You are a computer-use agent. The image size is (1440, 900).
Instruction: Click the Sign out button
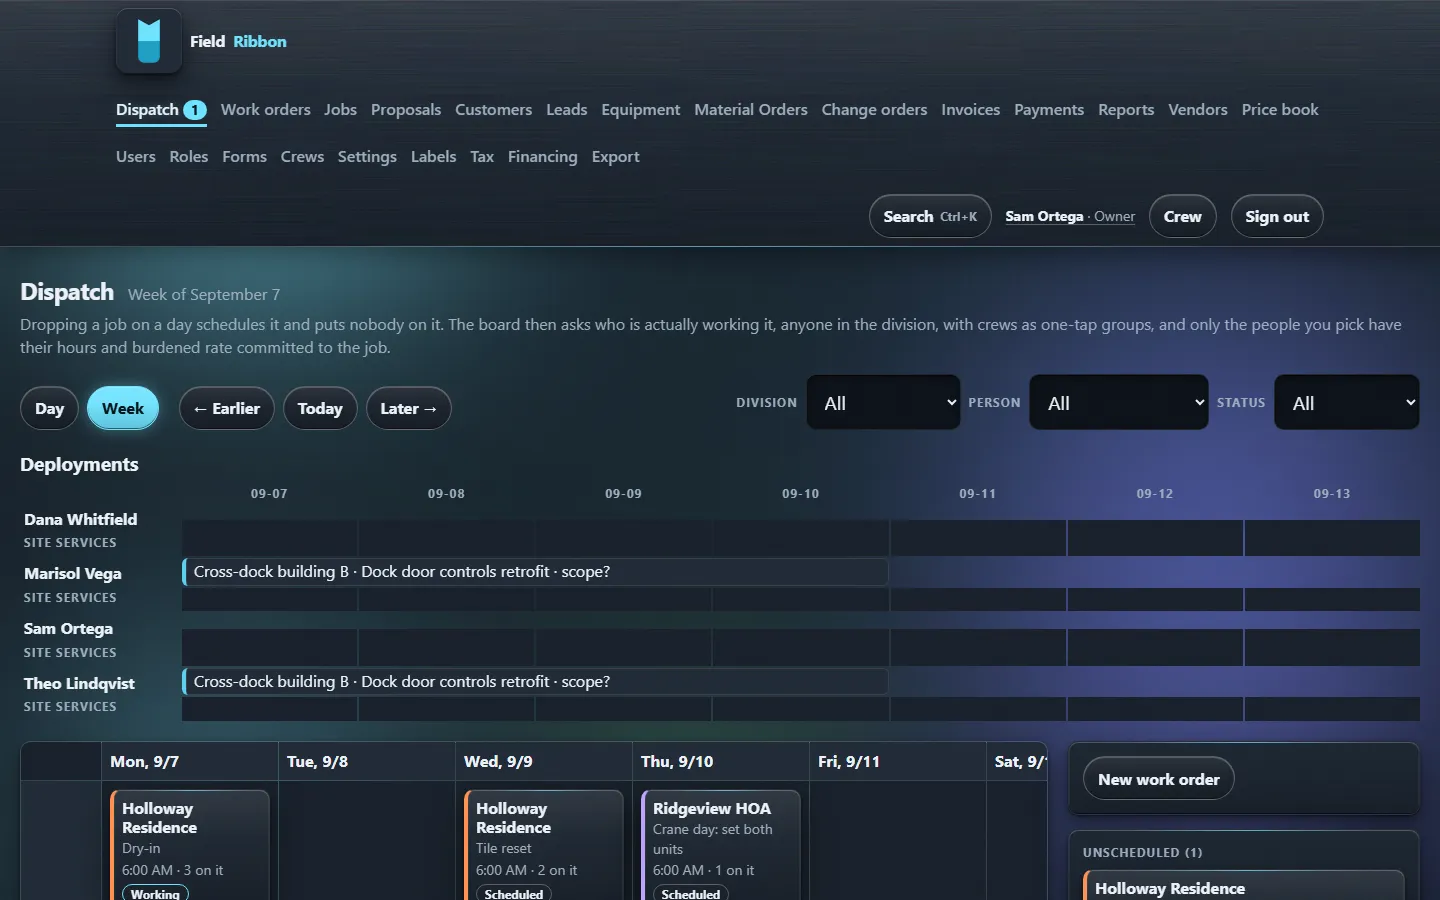click(1277, 216)
